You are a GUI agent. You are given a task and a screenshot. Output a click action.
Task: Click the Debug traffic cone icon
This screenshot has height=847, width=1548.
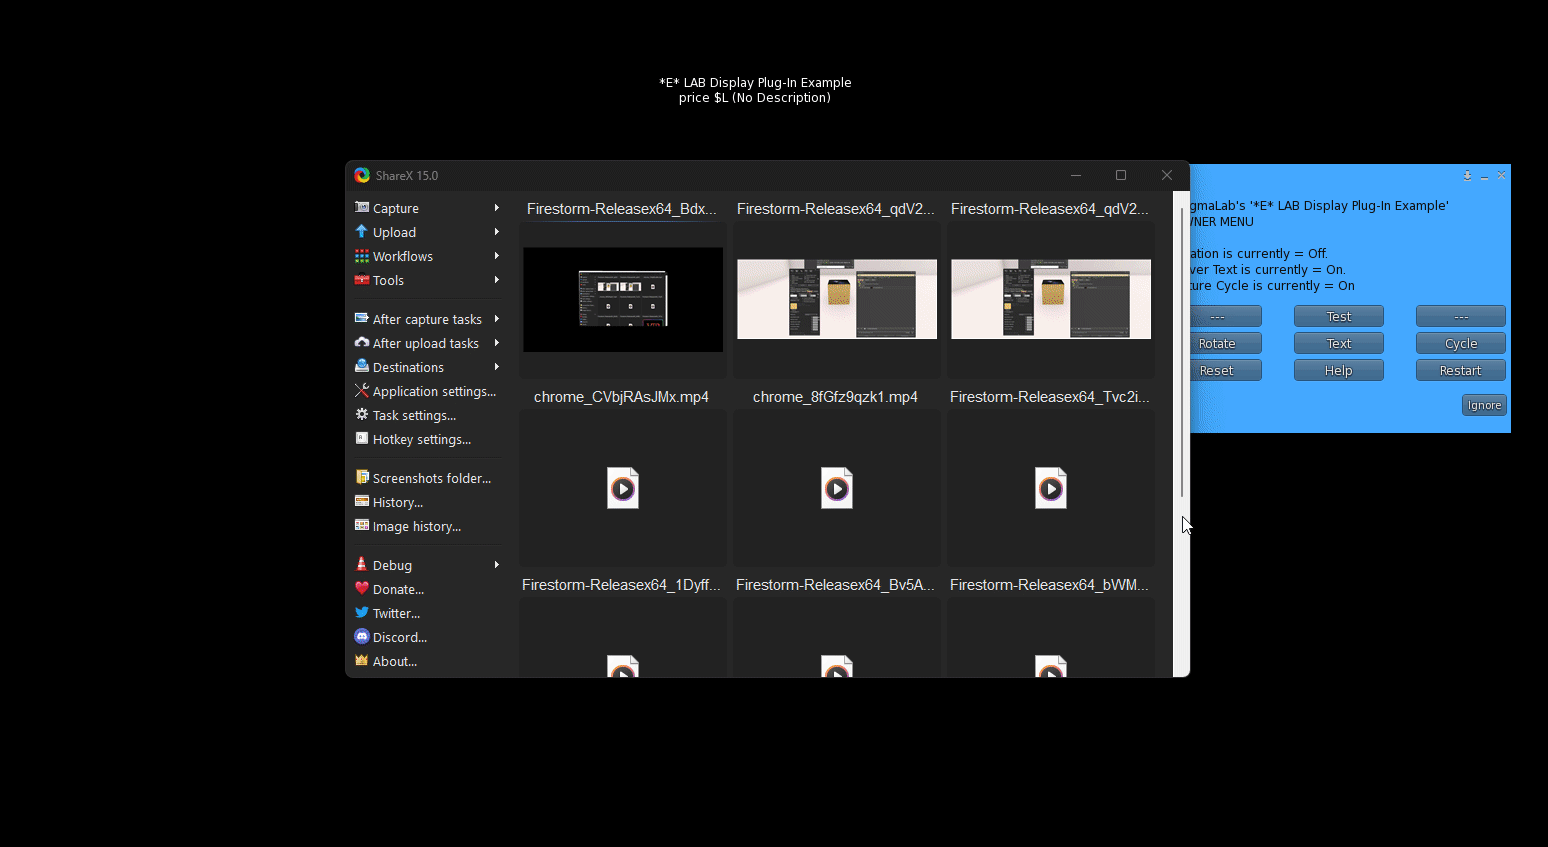[x=362, y=564]
